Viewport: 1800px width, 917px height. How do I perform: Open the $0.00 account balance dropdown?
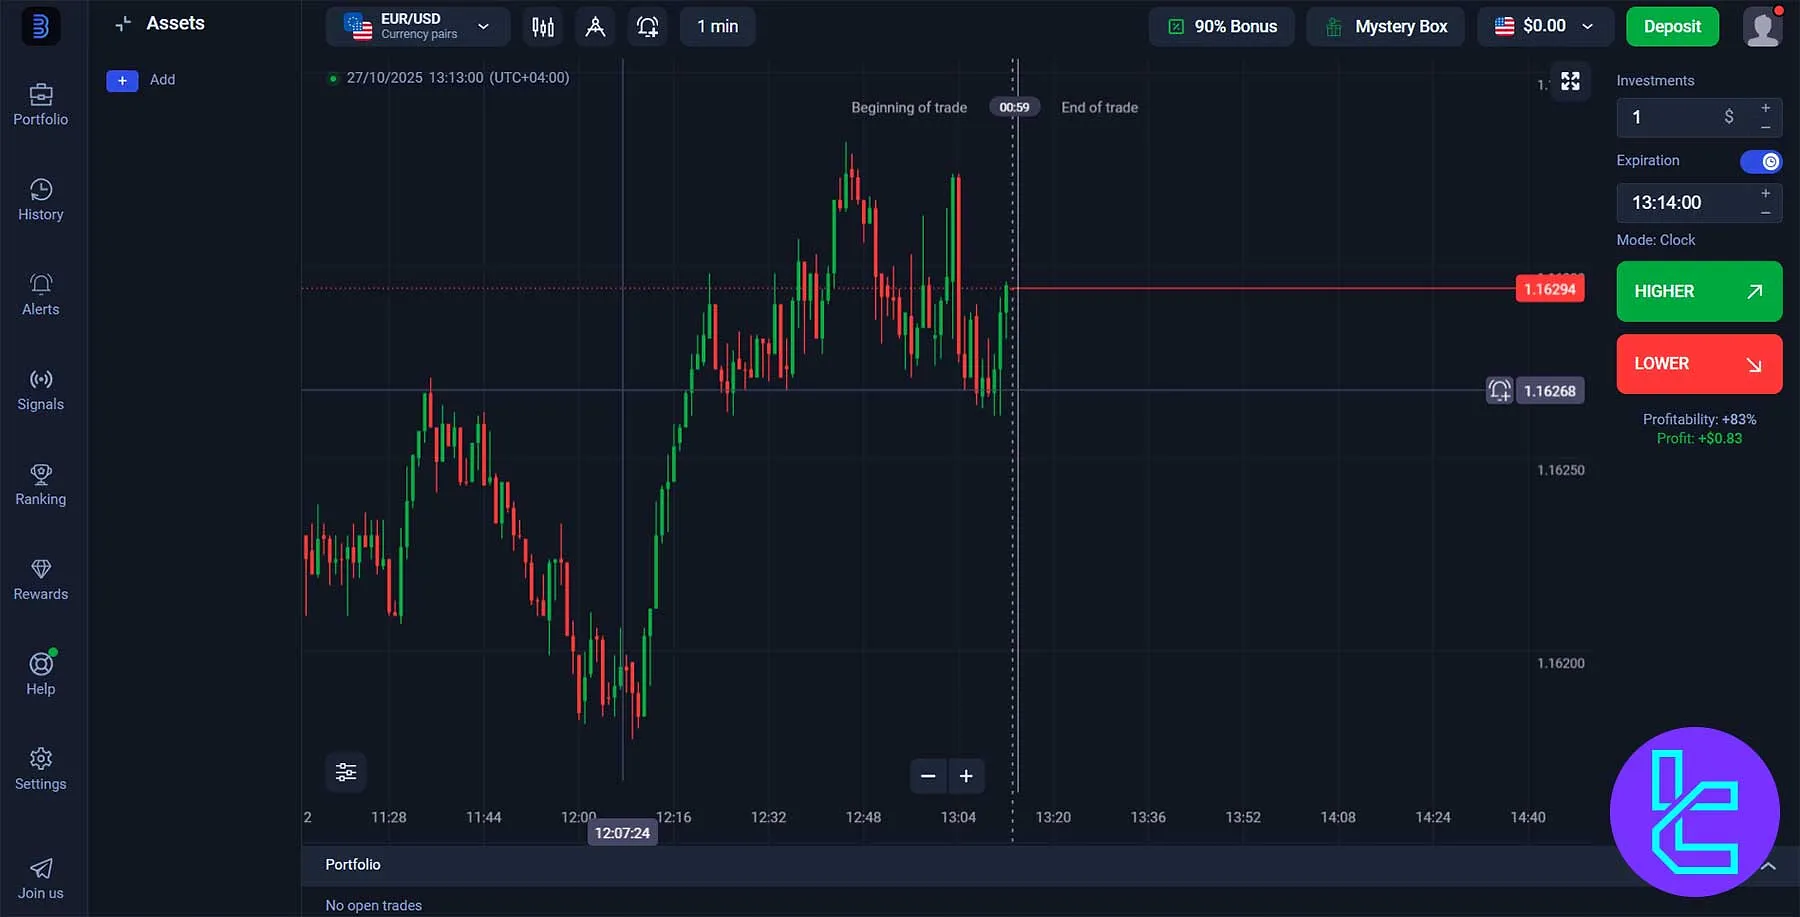[1544, 26]
